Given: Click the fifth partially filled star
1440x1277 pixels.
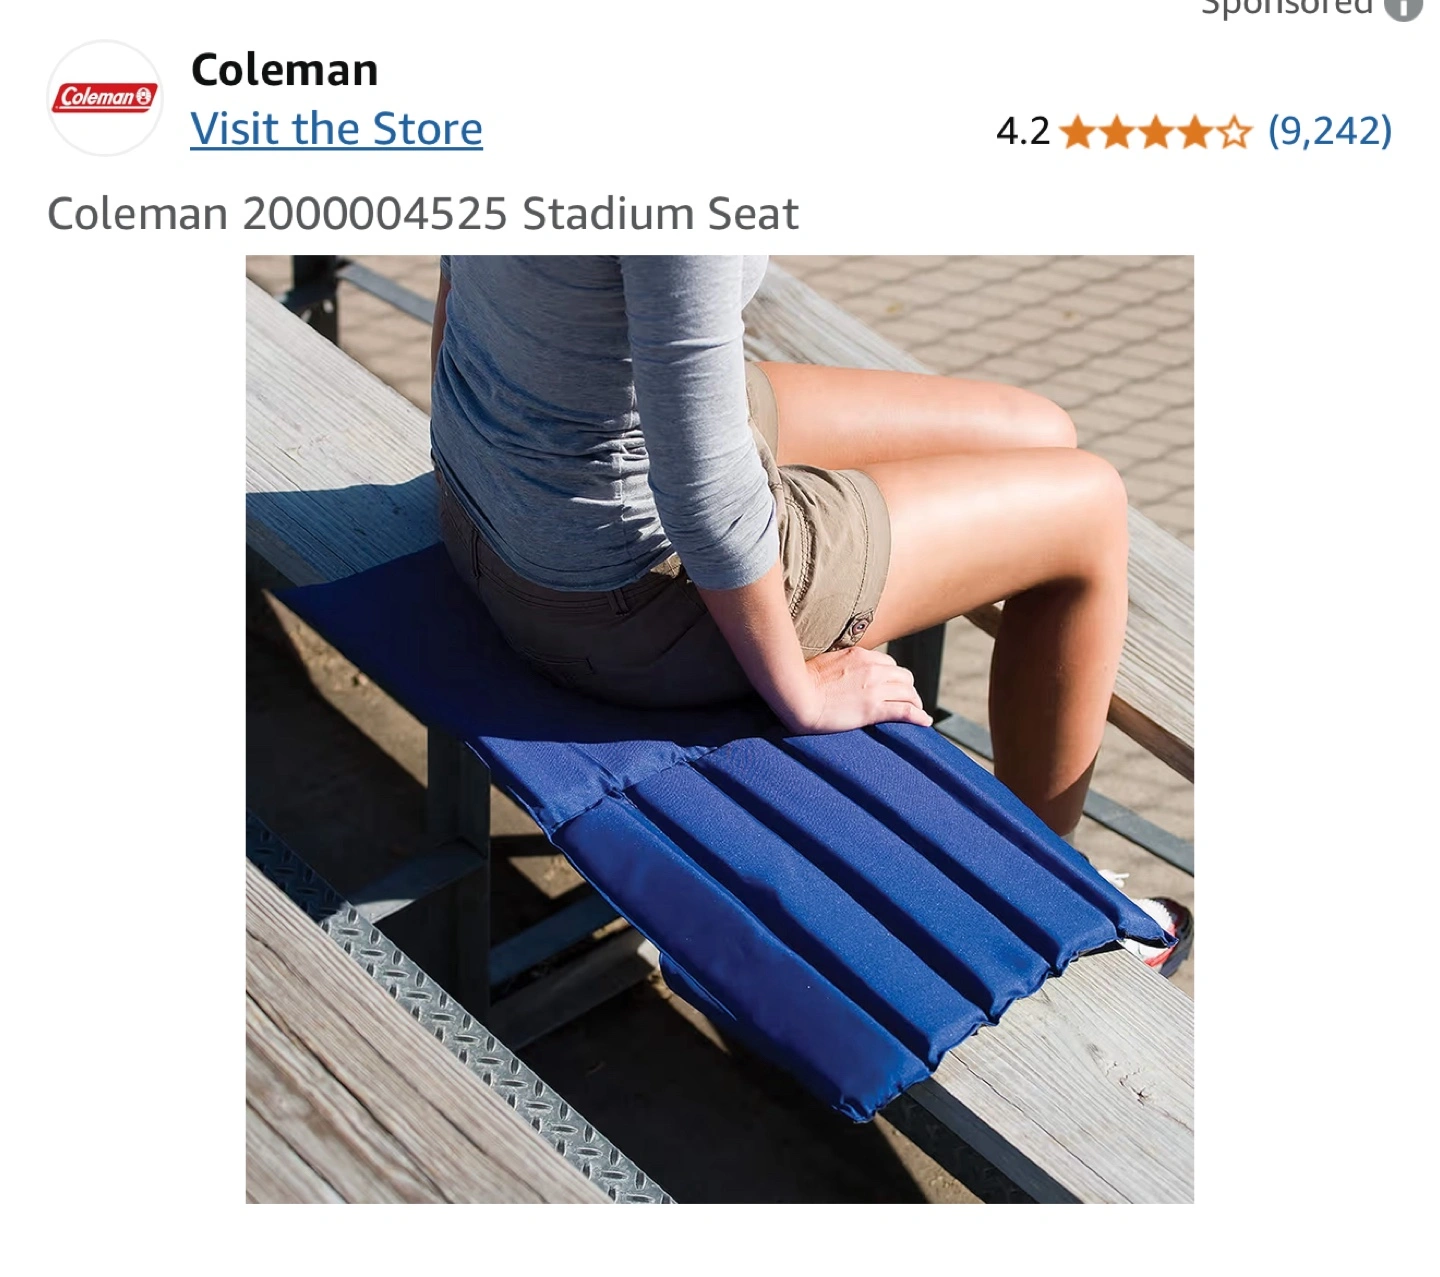Looking at the screenshot, I should coord(1233,132).
